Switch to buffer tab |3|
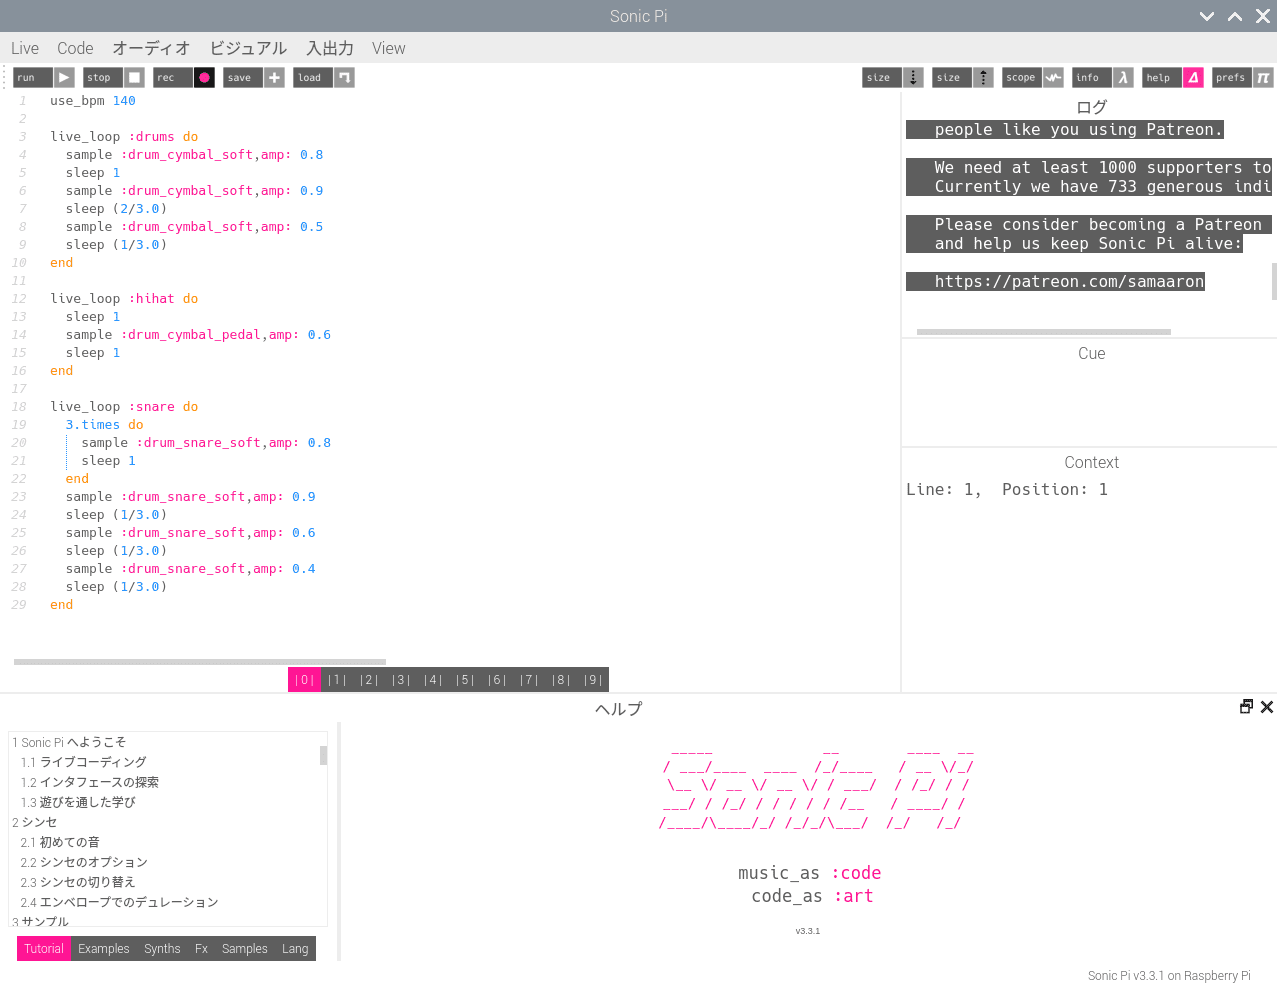Viewport: 1277px width, 986px height. click(x=401, y=680)
